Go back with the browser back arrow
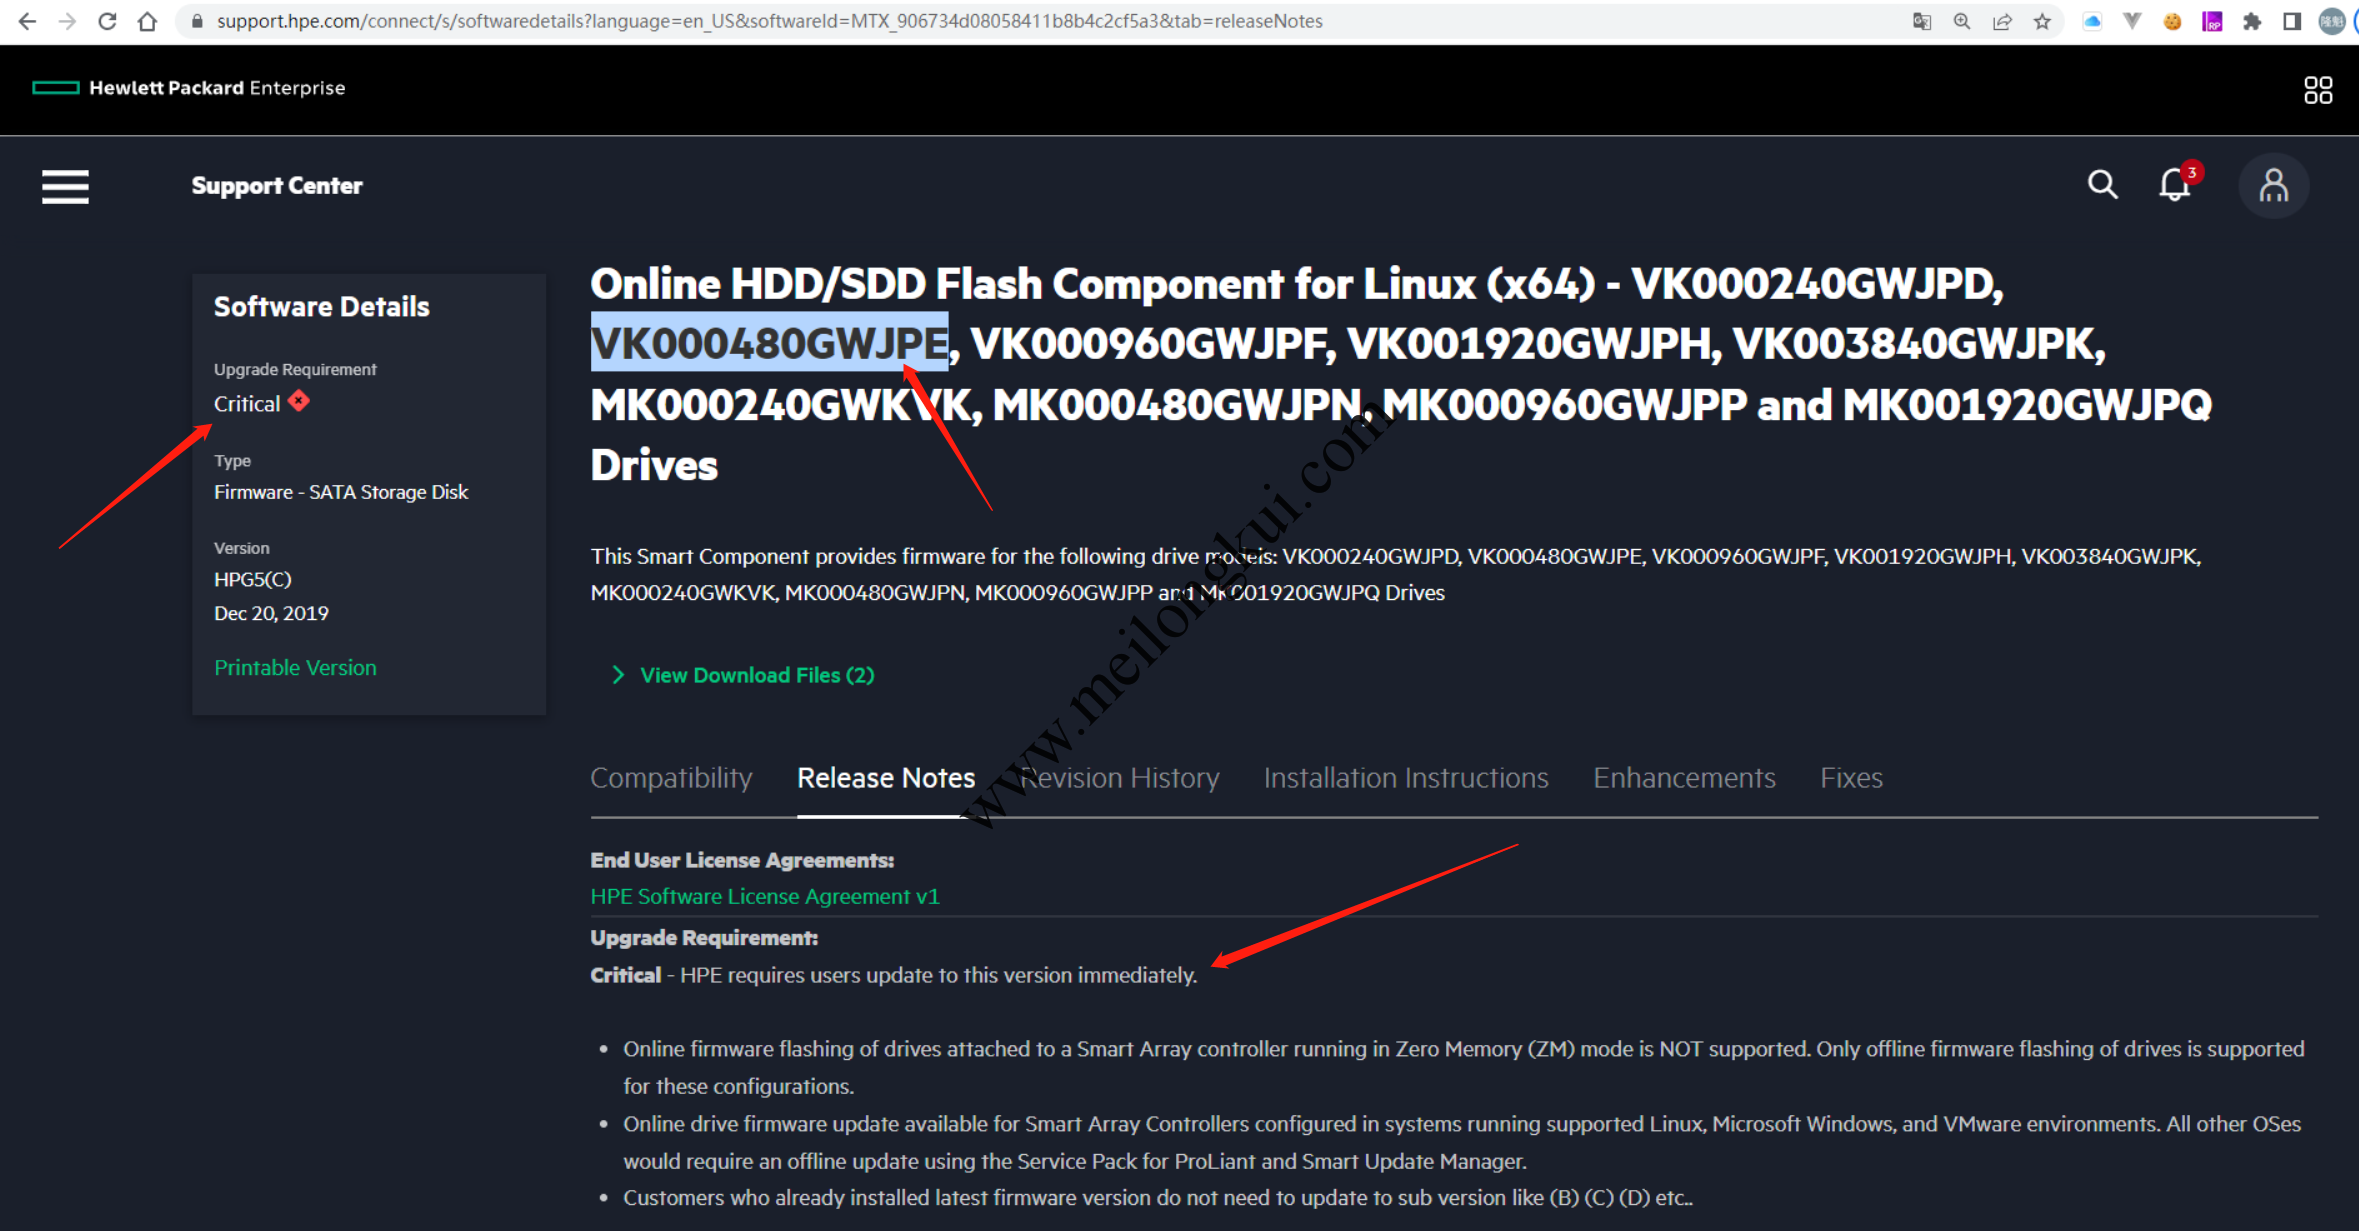 tap(27, 21)
